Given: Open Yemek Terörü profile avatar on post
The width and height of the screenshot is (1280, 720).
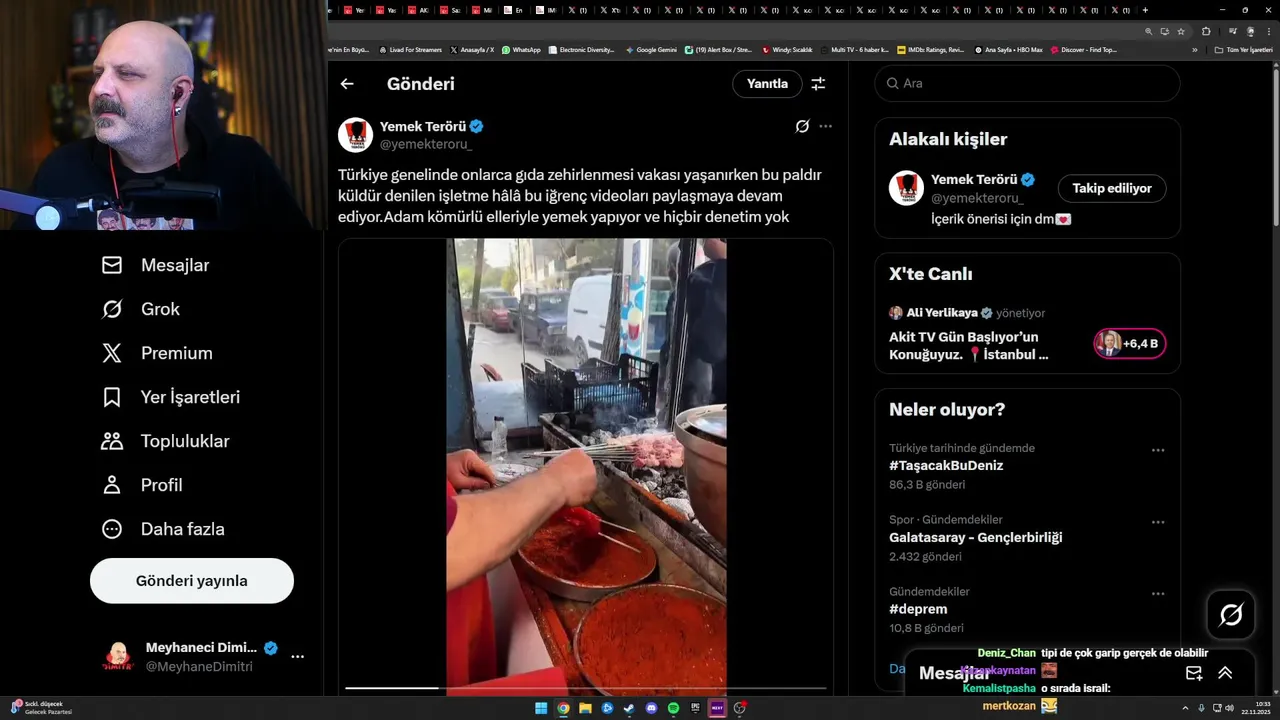Looking at the screenshot, I should click(355, 134).
